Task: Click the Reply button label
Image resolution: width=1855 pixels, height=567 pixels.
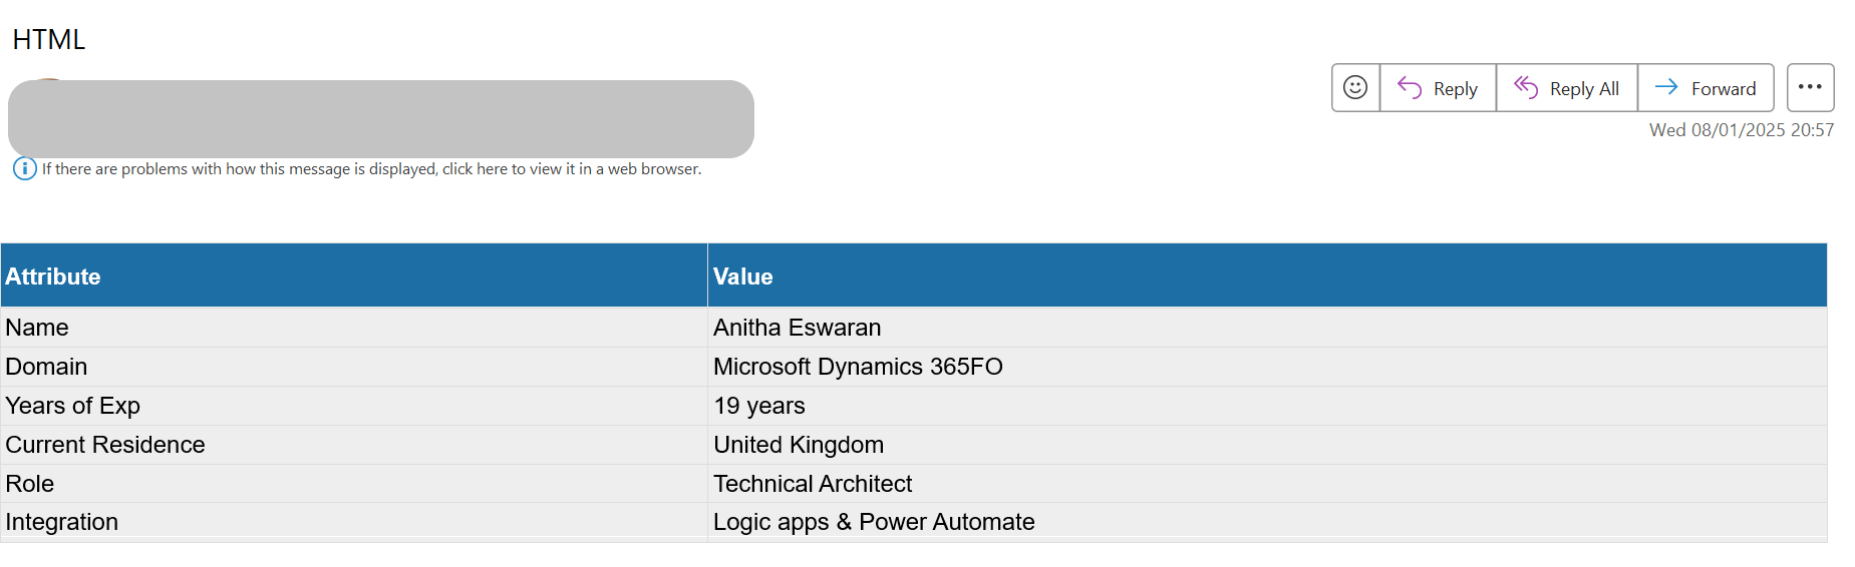Action: [1455, 89]
